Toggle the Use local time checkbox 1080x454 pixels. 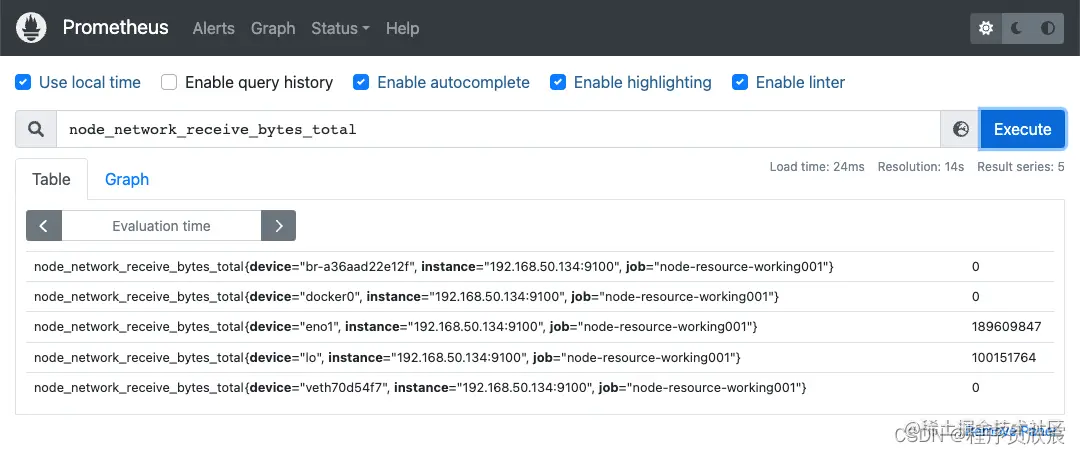[23, 82]
